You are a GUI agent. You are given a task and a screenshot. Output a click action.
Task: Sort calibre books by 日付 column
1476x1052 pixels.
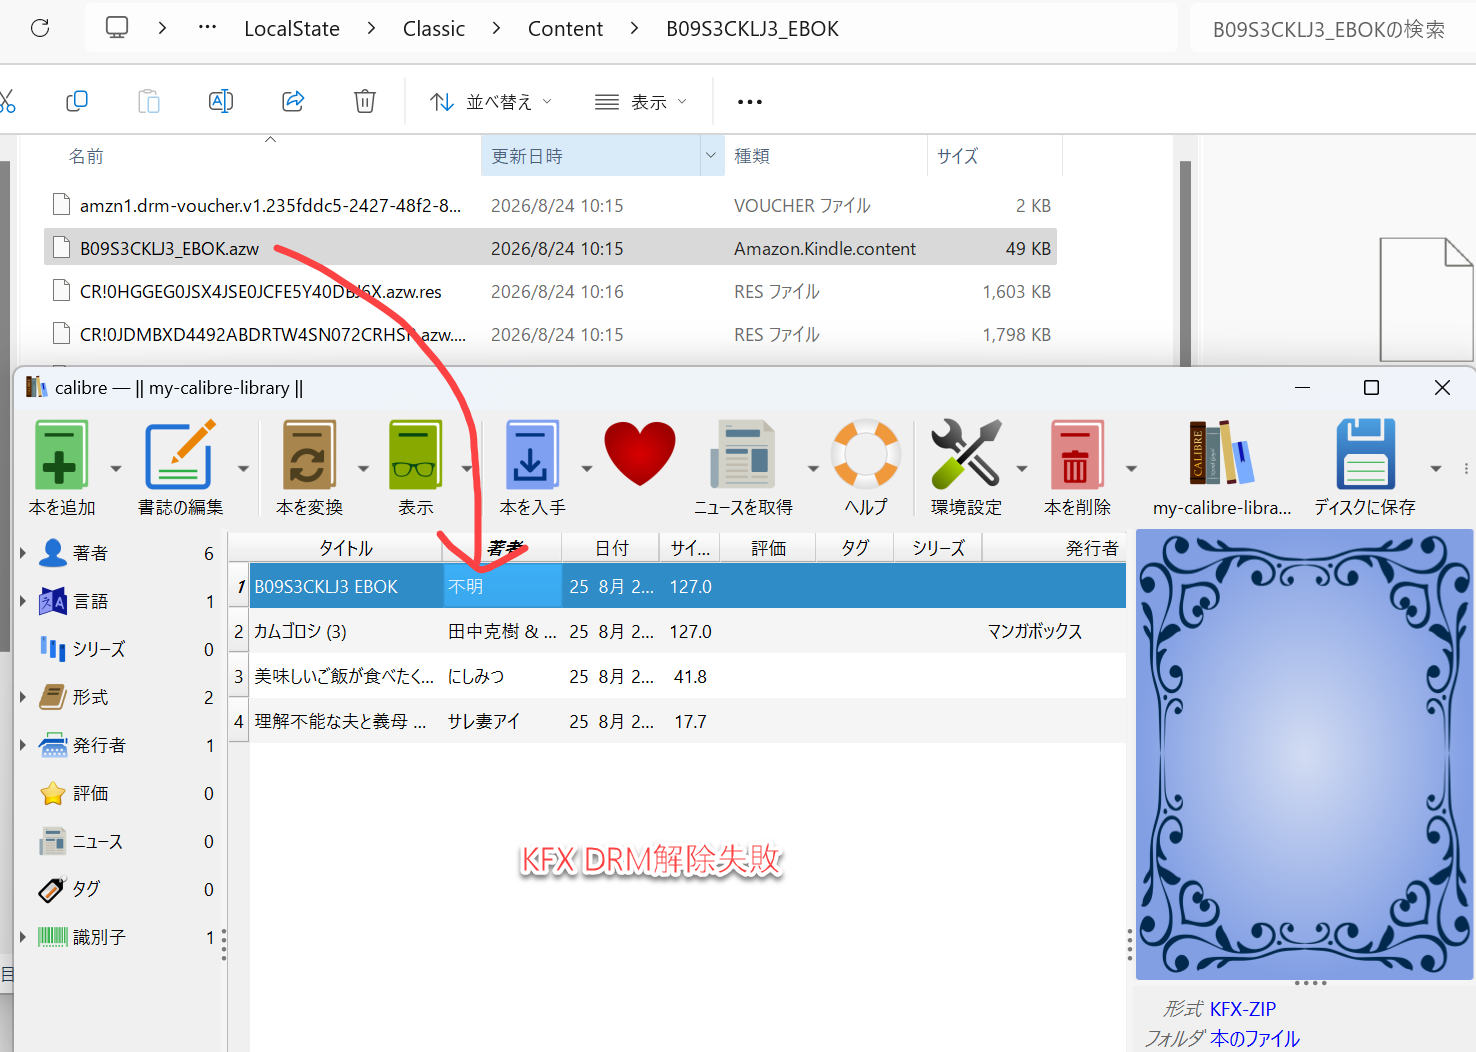611,548
